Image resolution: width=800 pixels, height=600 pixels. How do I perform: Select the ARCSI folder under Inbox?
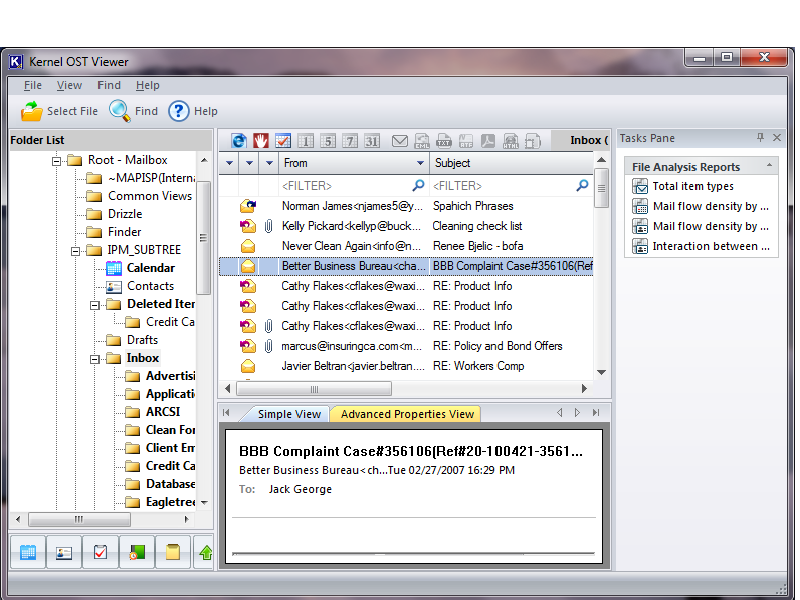163,412
